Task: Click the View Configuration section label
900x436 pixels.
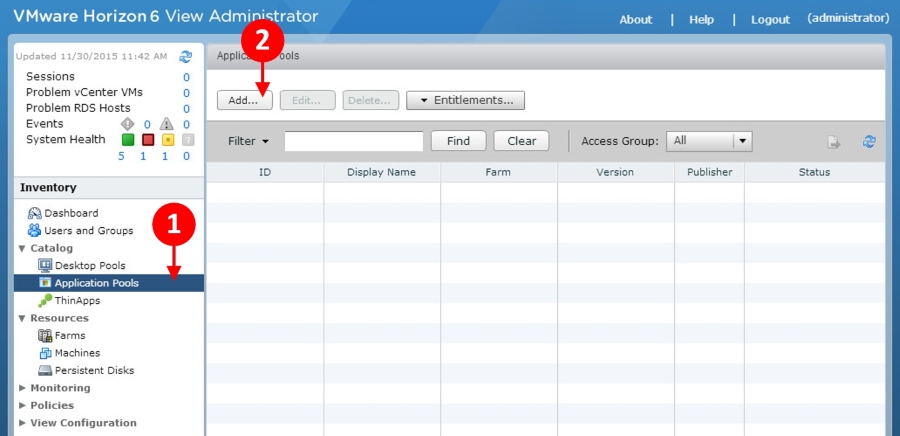Action: pyautogui.click(x=83, y=423)
